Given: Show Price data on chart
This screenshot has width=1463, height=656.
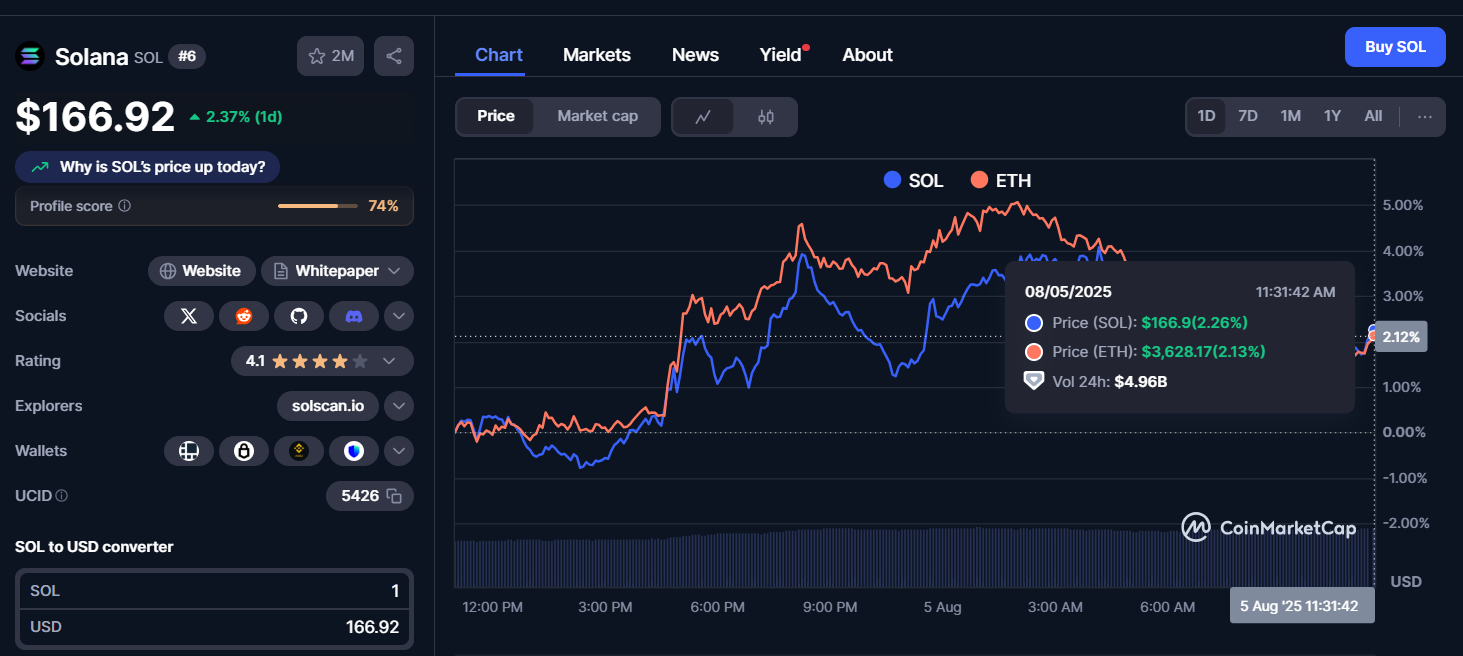Looking at the screenshot, I should point(496,116).
